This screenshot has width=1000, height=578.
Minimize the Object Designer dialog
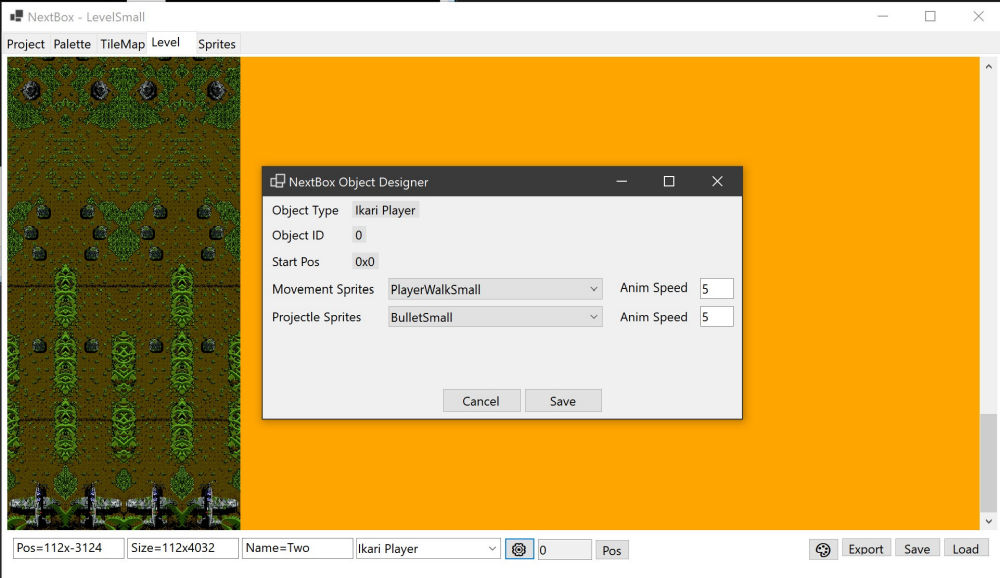coord(622,181)
